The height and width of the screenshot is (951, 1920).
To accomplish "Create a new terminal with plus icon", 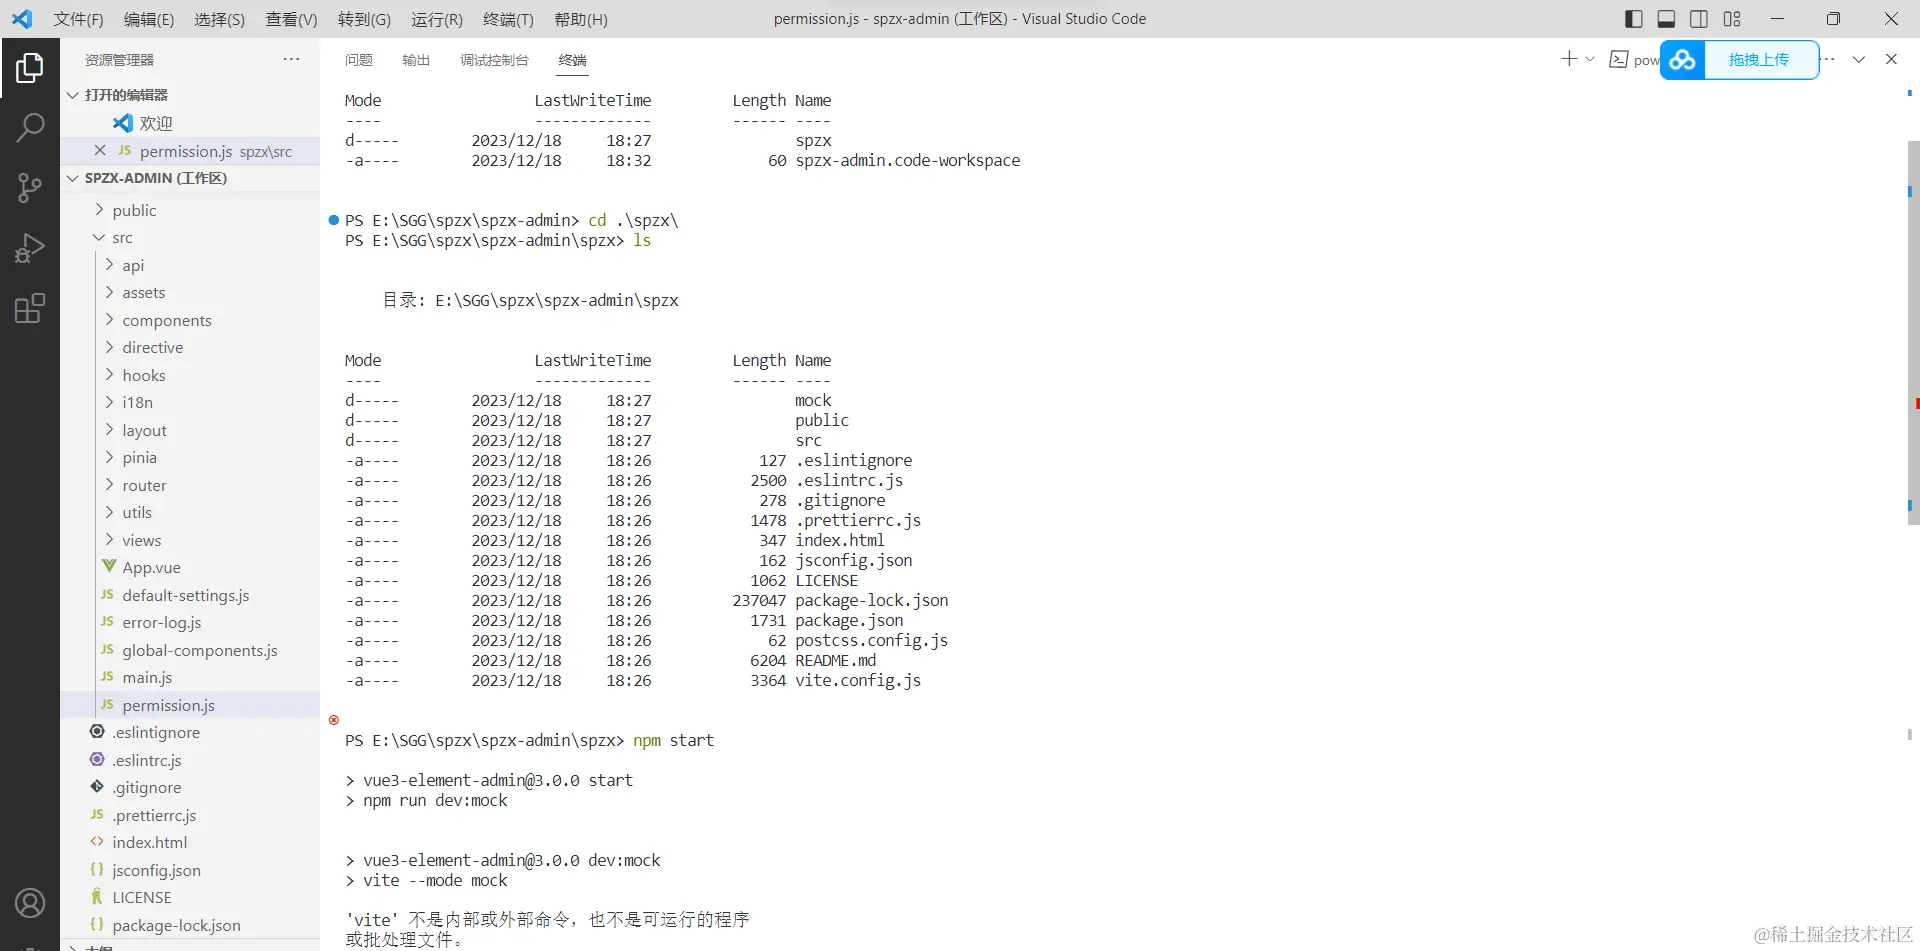I will coord(1569,59).
